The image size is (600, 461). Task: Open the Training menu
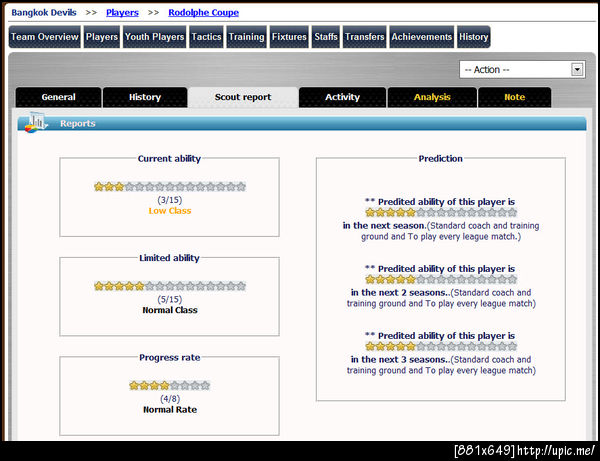[x=246, y=37]
